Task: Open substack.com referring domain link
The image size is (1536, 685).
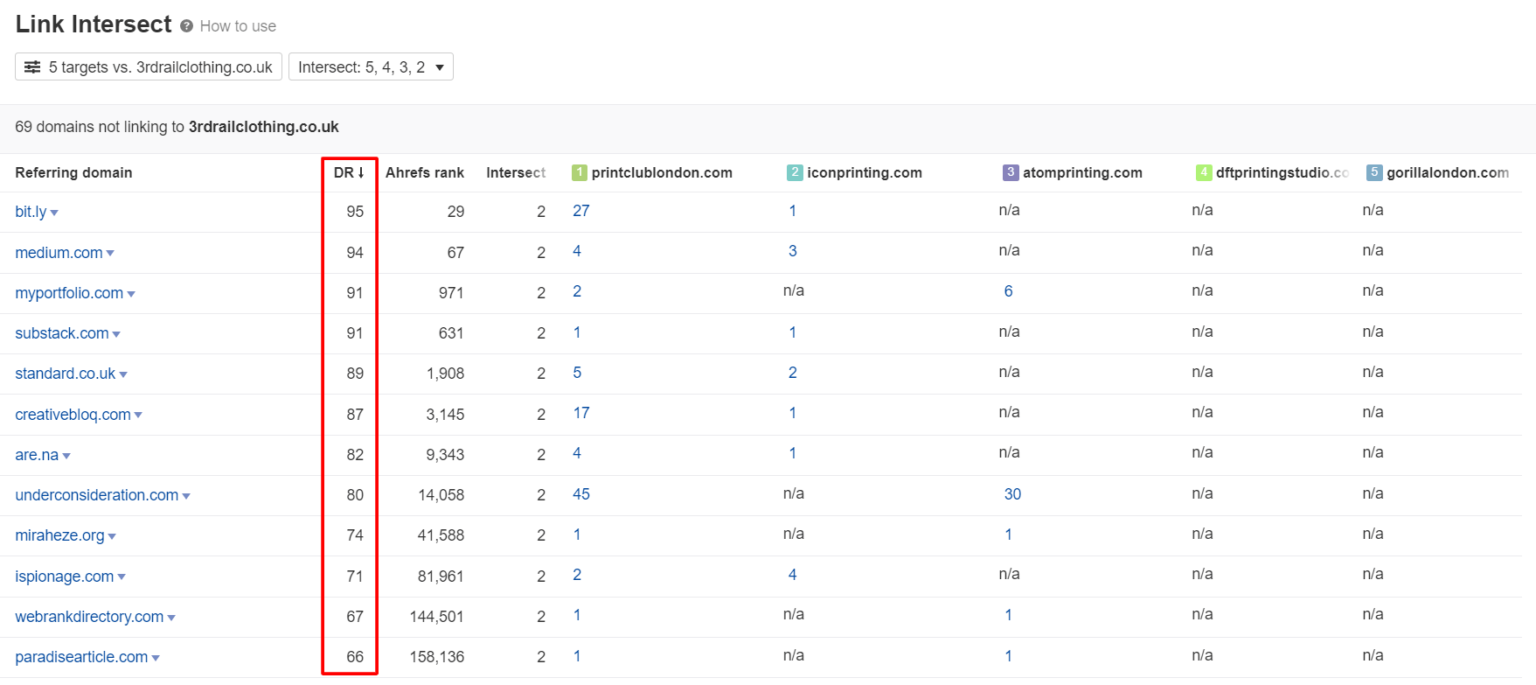Action: click(x=62, y=333)
